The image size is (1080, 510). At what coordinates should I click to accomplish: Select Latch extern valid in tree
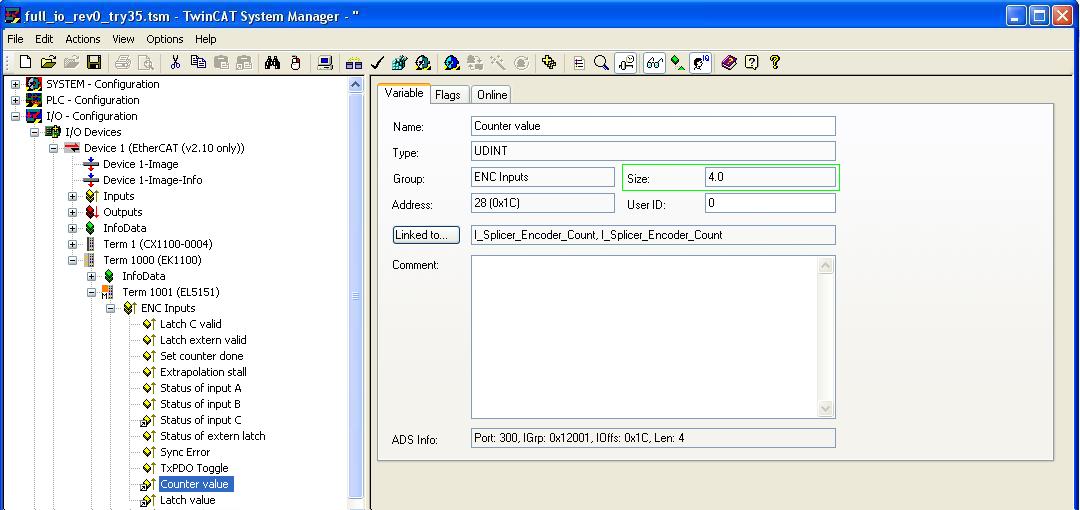203,340
